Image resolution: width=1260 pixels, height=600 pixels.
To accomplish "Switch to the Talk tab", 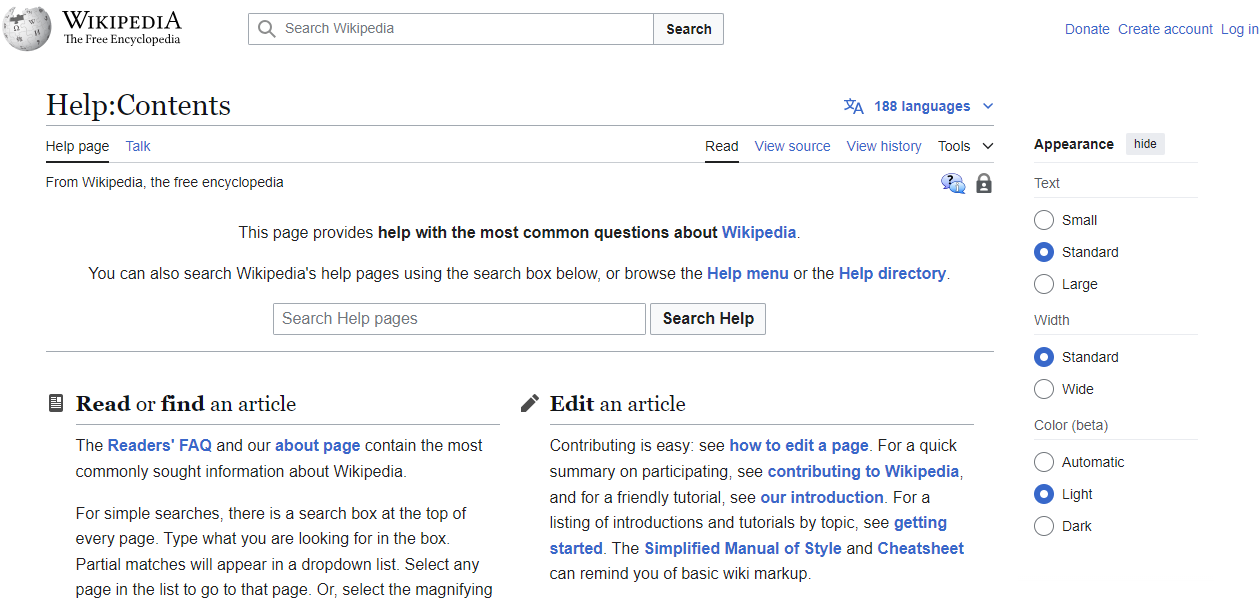I will [137, 146].
